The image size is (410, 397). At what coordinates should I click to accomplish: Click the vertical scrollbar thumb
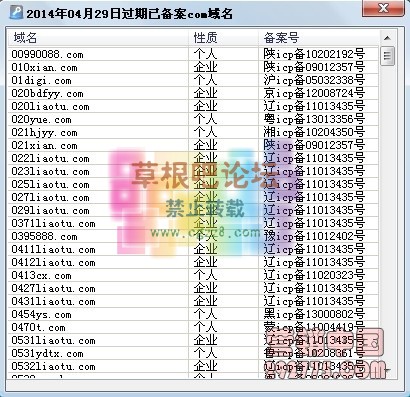coord(387,56)
